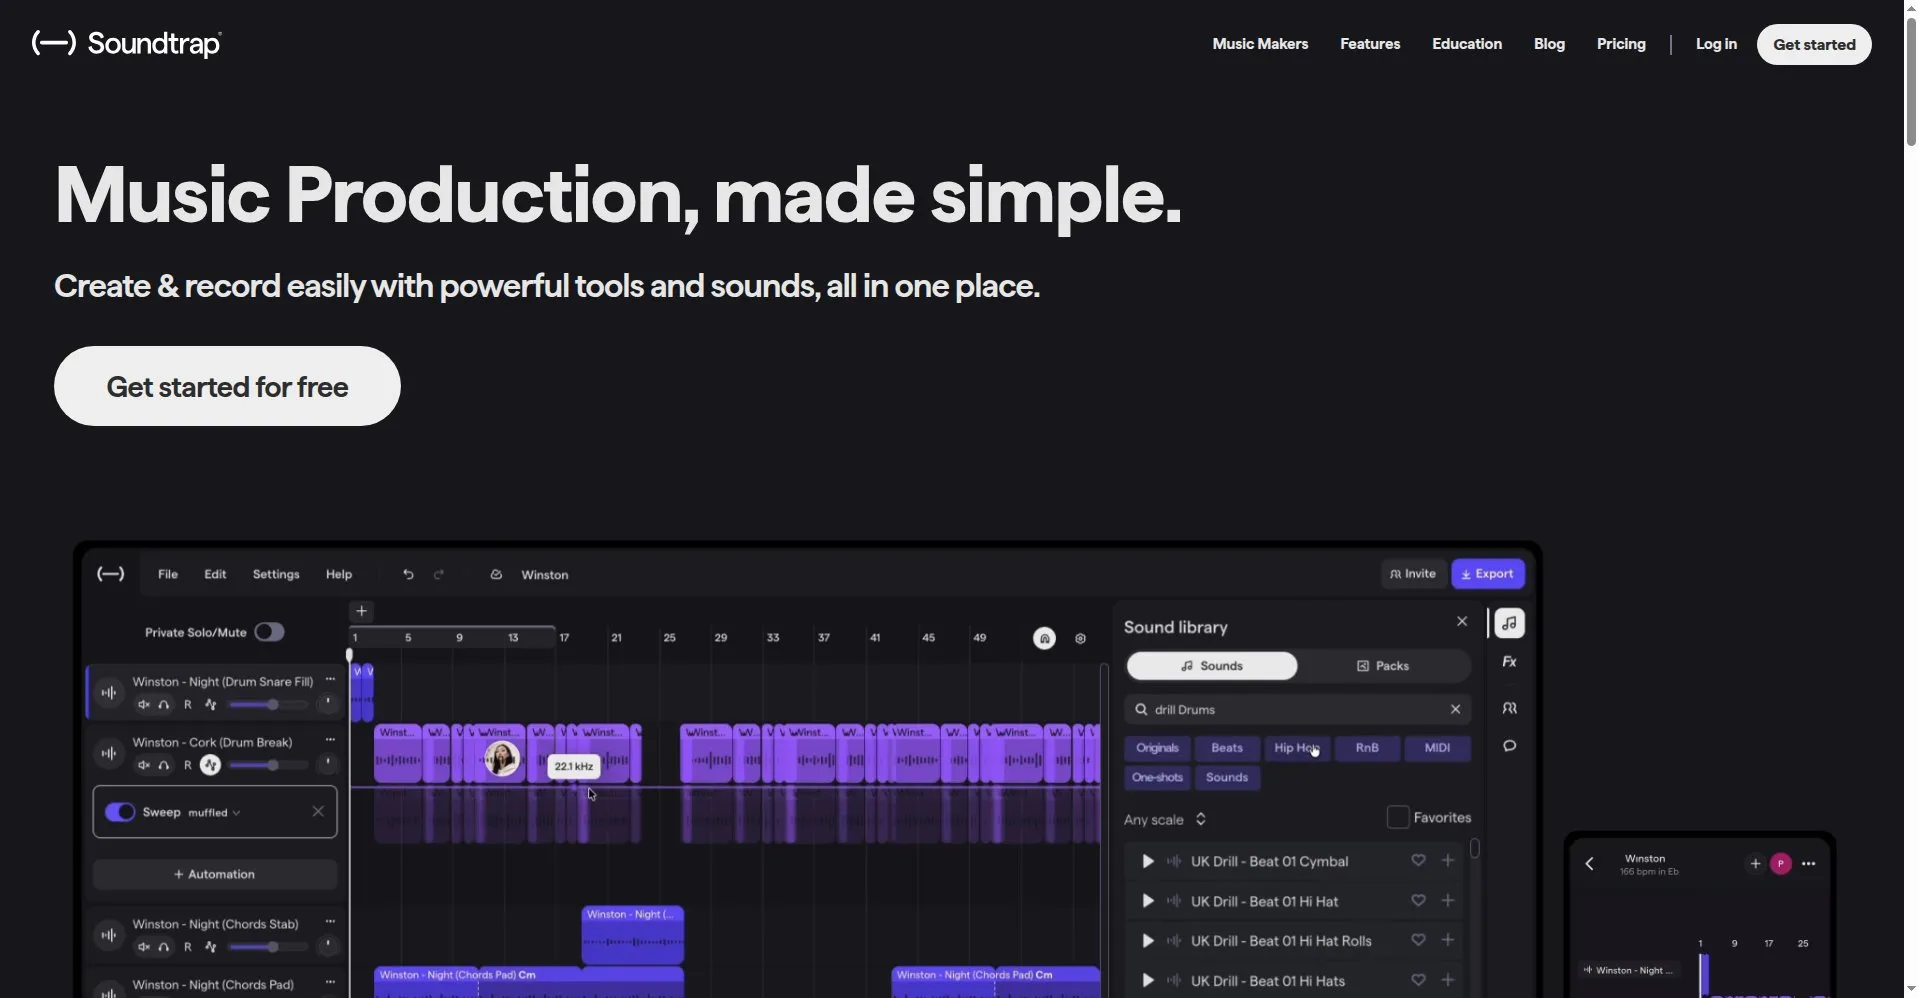This screenshot has width=1919, height=998.
Task: Open the Pricing link in the navigation
Action: coord(1621,44)
